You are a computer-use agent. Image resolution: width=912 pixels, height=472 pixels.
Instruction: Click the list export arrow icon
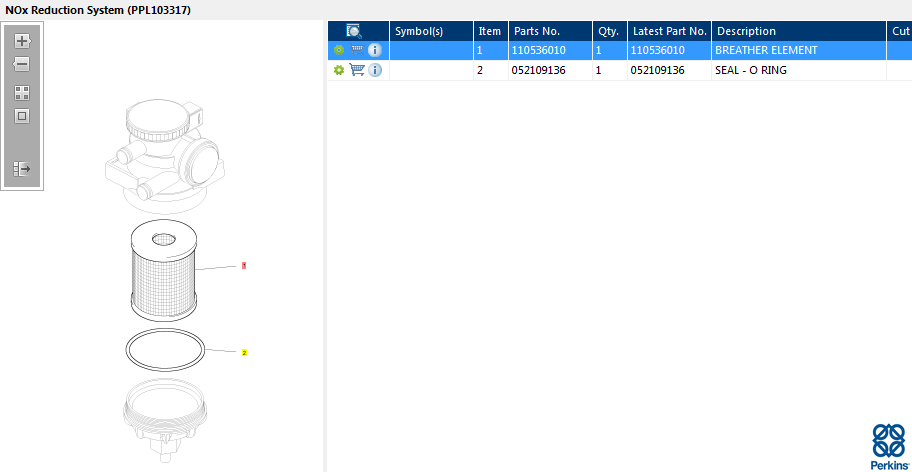coord(22,169)
